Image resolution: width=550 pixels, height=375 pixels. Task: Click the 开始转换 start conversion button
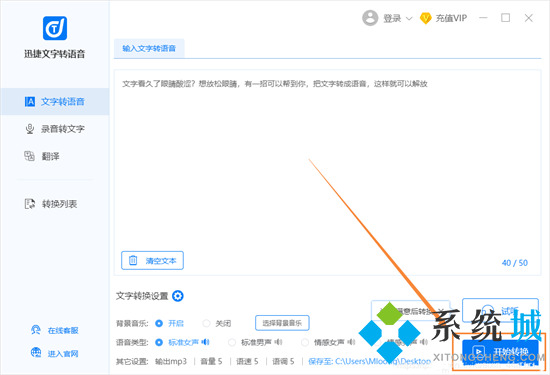tap(501, 352)
